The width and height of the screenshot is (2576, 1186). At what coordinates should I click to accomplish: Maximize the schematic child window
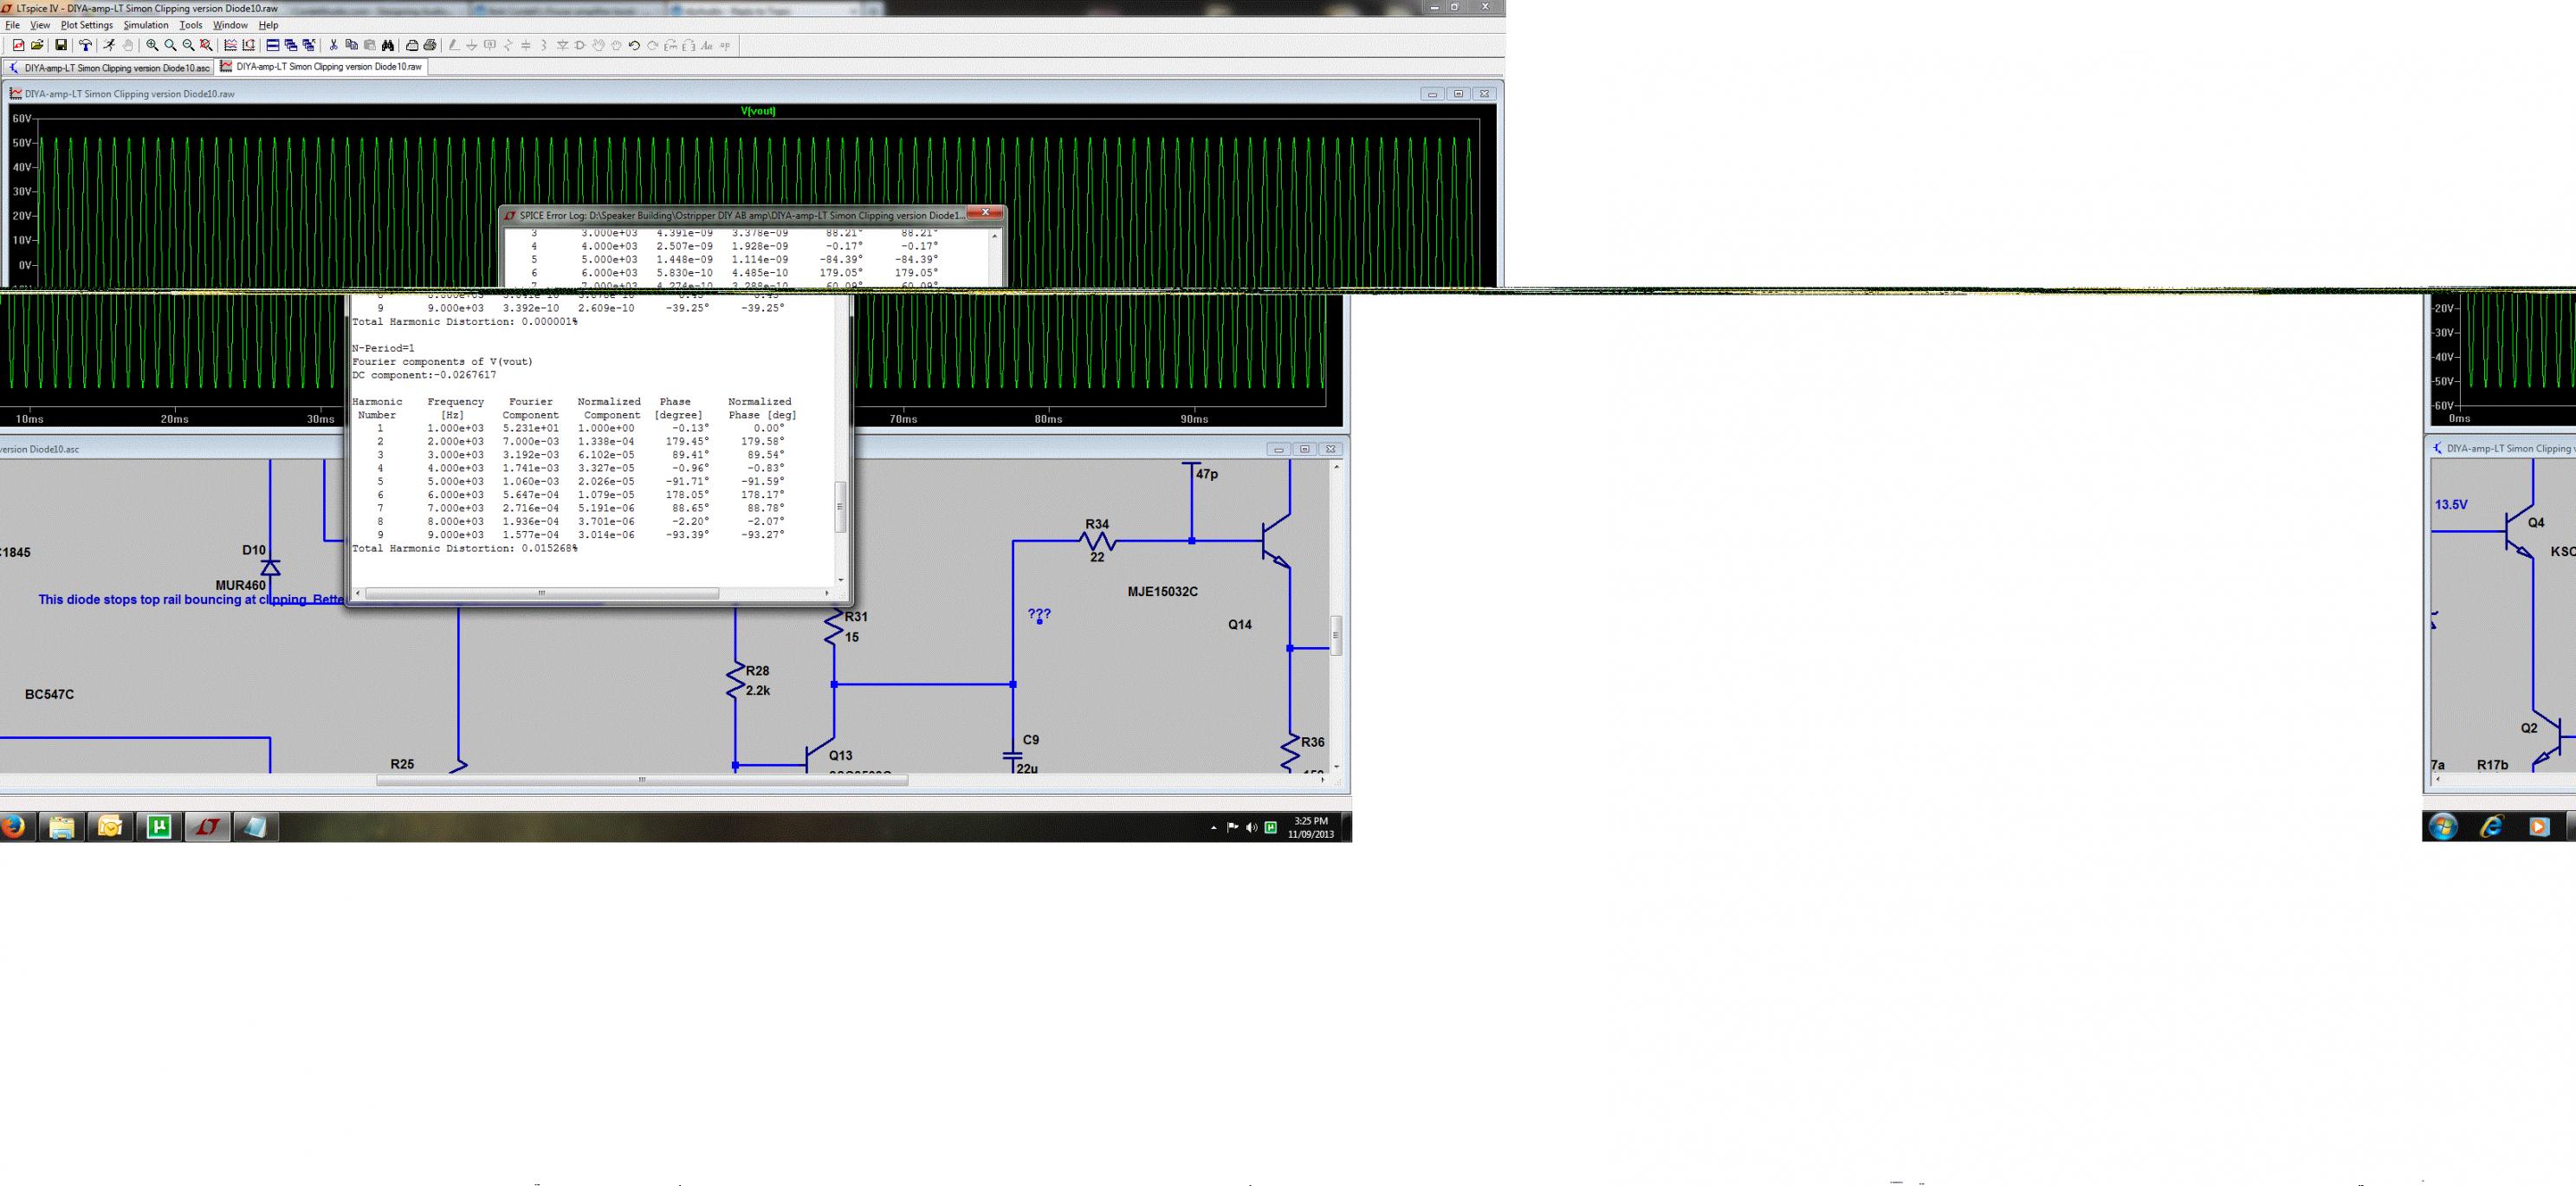click(x=1304, y=449)
